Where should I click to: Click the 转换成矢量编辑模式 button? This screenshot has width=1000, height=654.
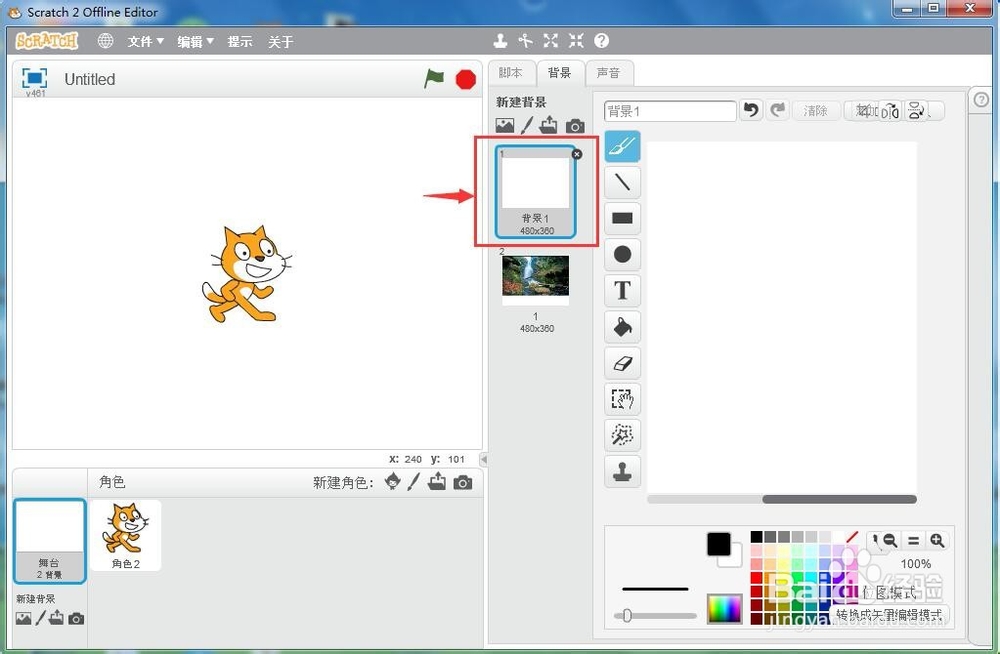(889, 615)
